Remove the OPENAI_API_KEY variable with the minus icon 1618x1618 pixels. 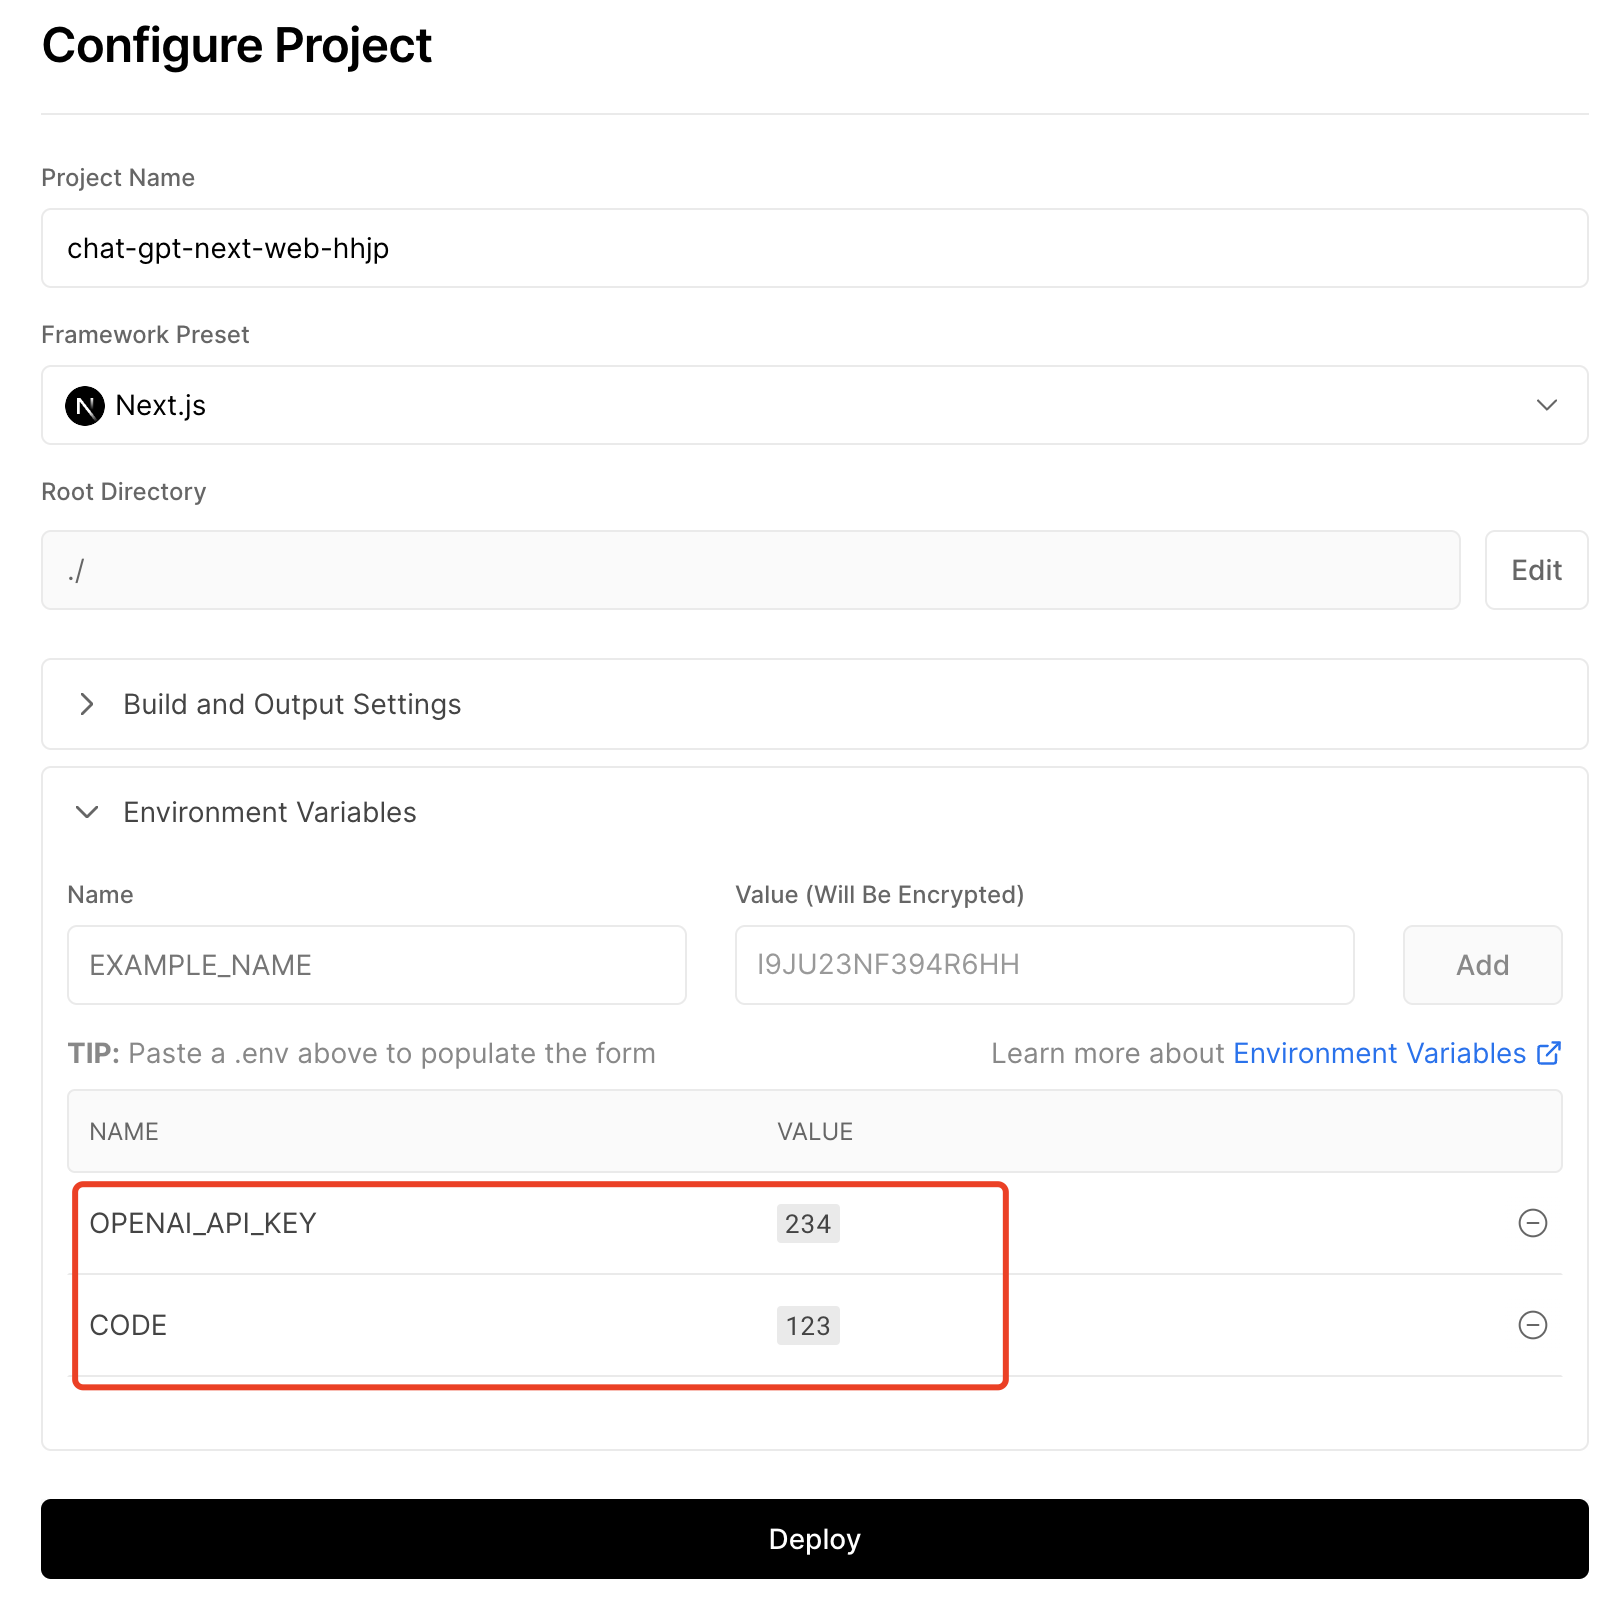pyautogui.click(x=1532, y=1223)
